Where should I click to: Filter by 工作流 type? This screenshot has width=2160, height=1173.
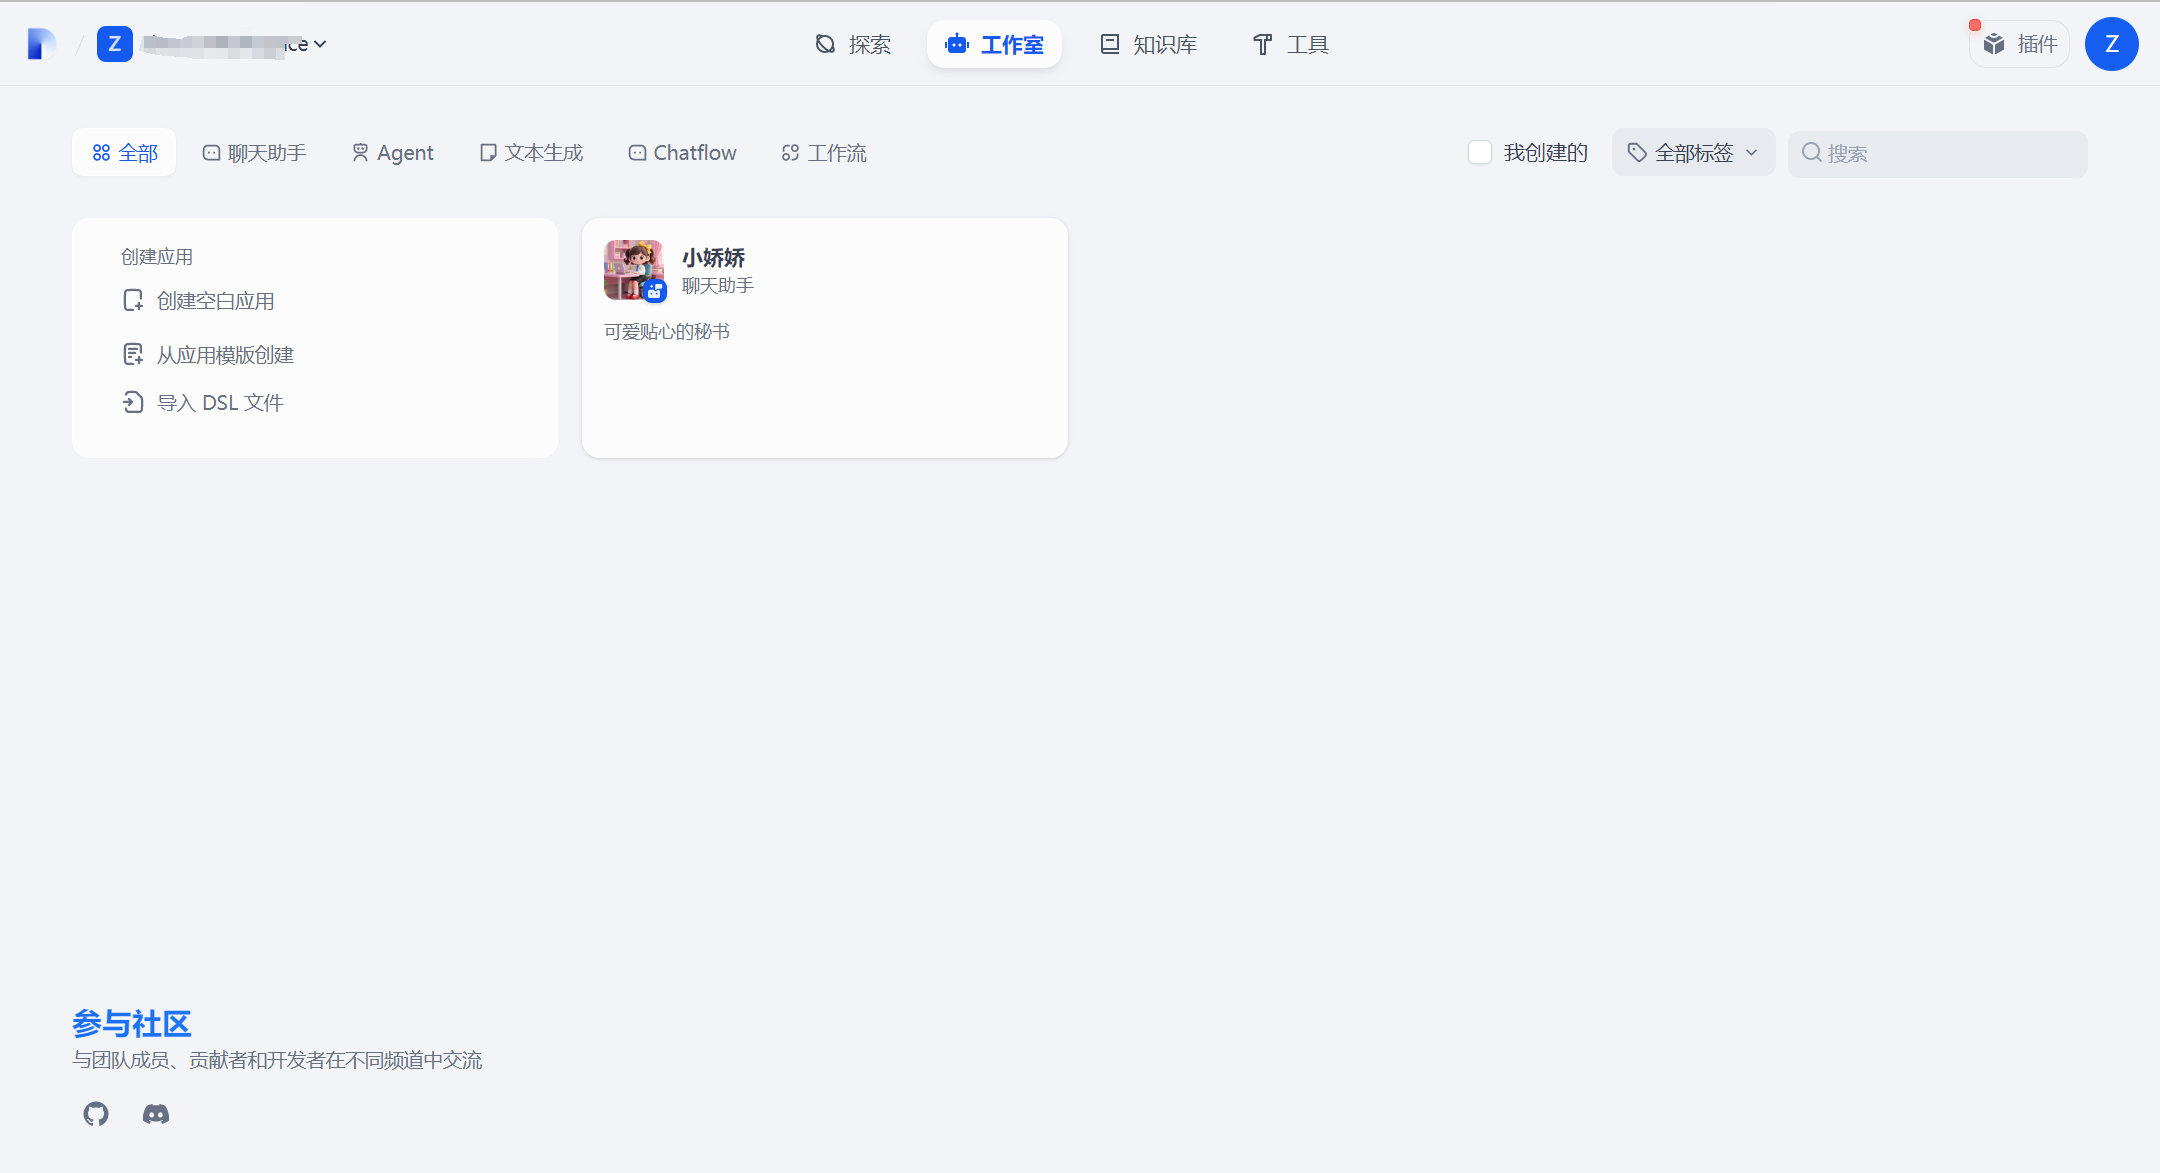824,152
